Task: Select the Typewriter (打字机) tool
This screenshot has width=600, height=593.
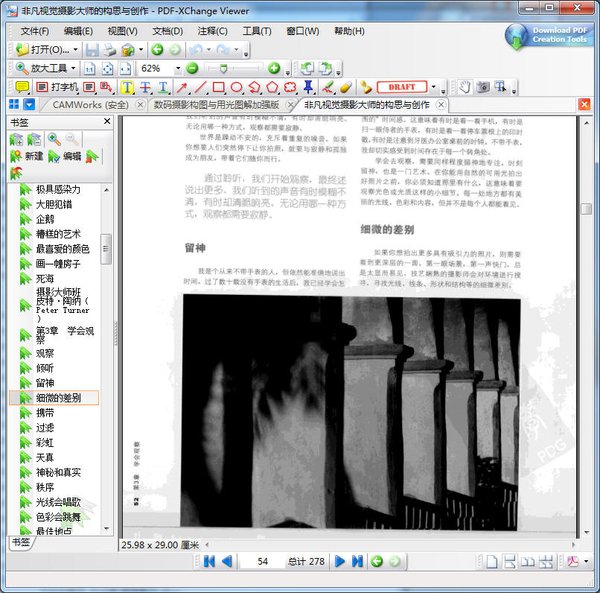Action: pyautogui.click(x=56, y=87)
